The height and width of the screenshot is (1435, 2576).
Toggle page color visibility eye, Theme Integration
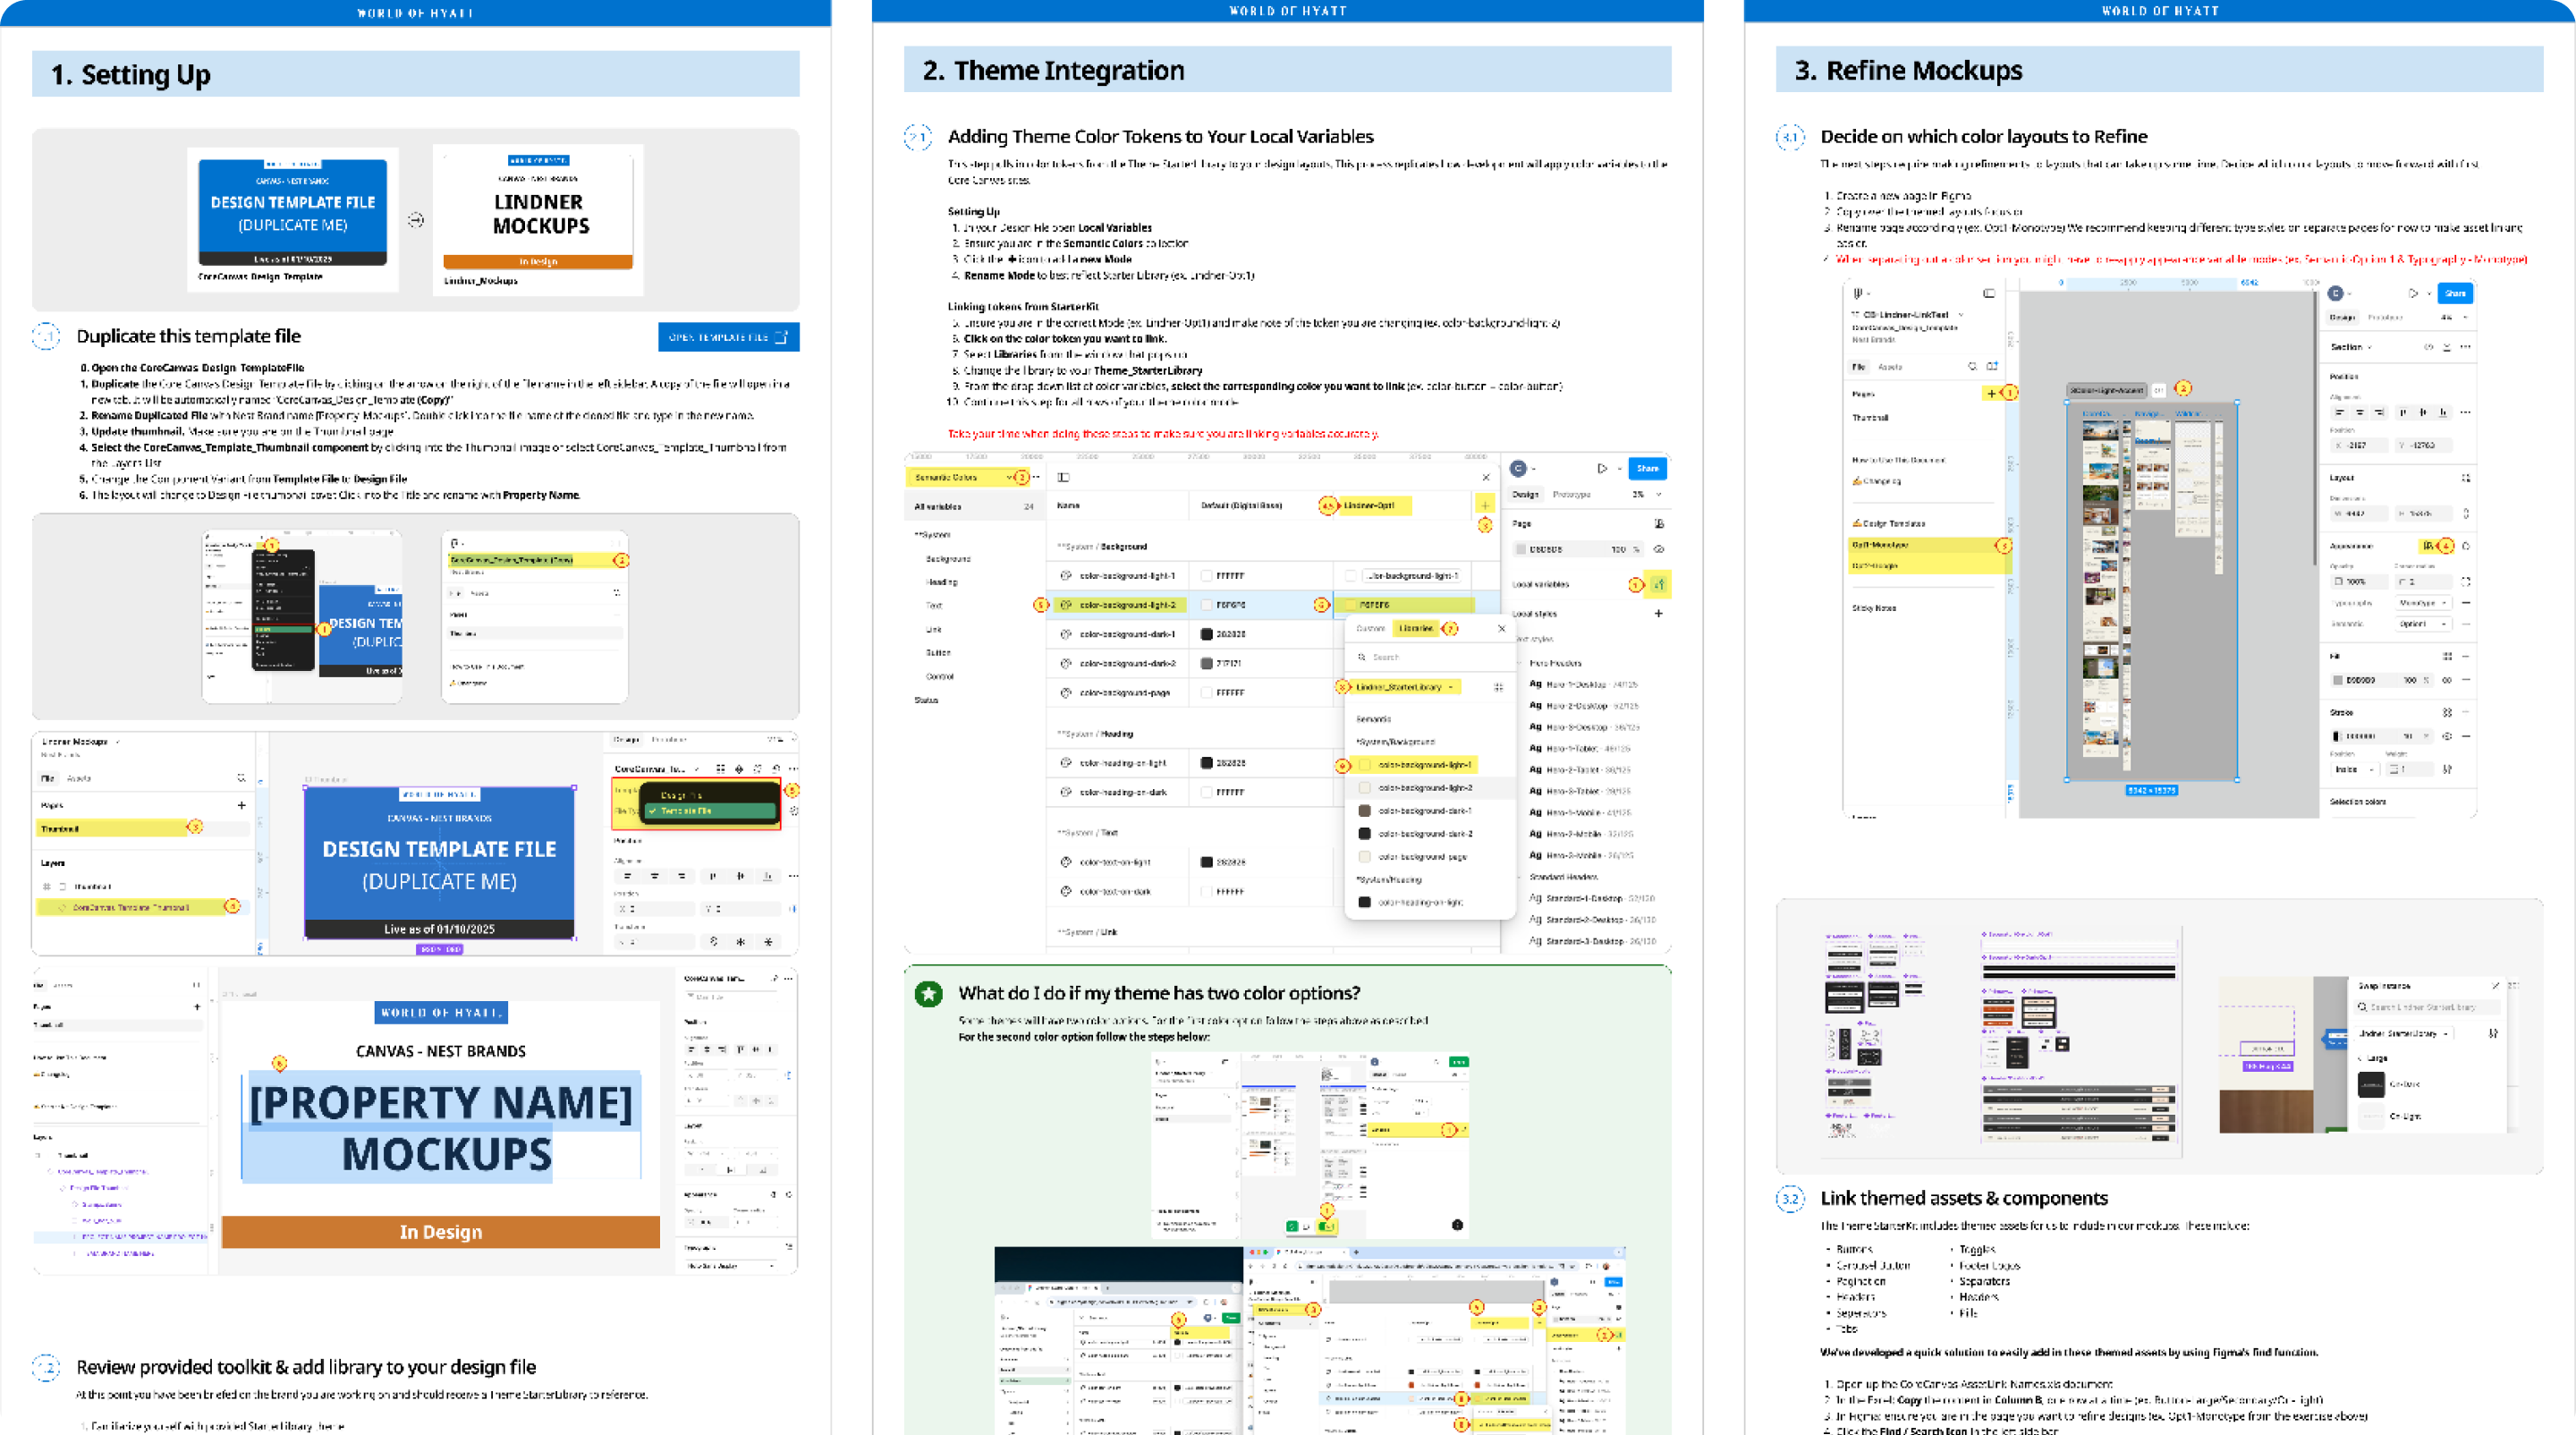[1659, 549]
